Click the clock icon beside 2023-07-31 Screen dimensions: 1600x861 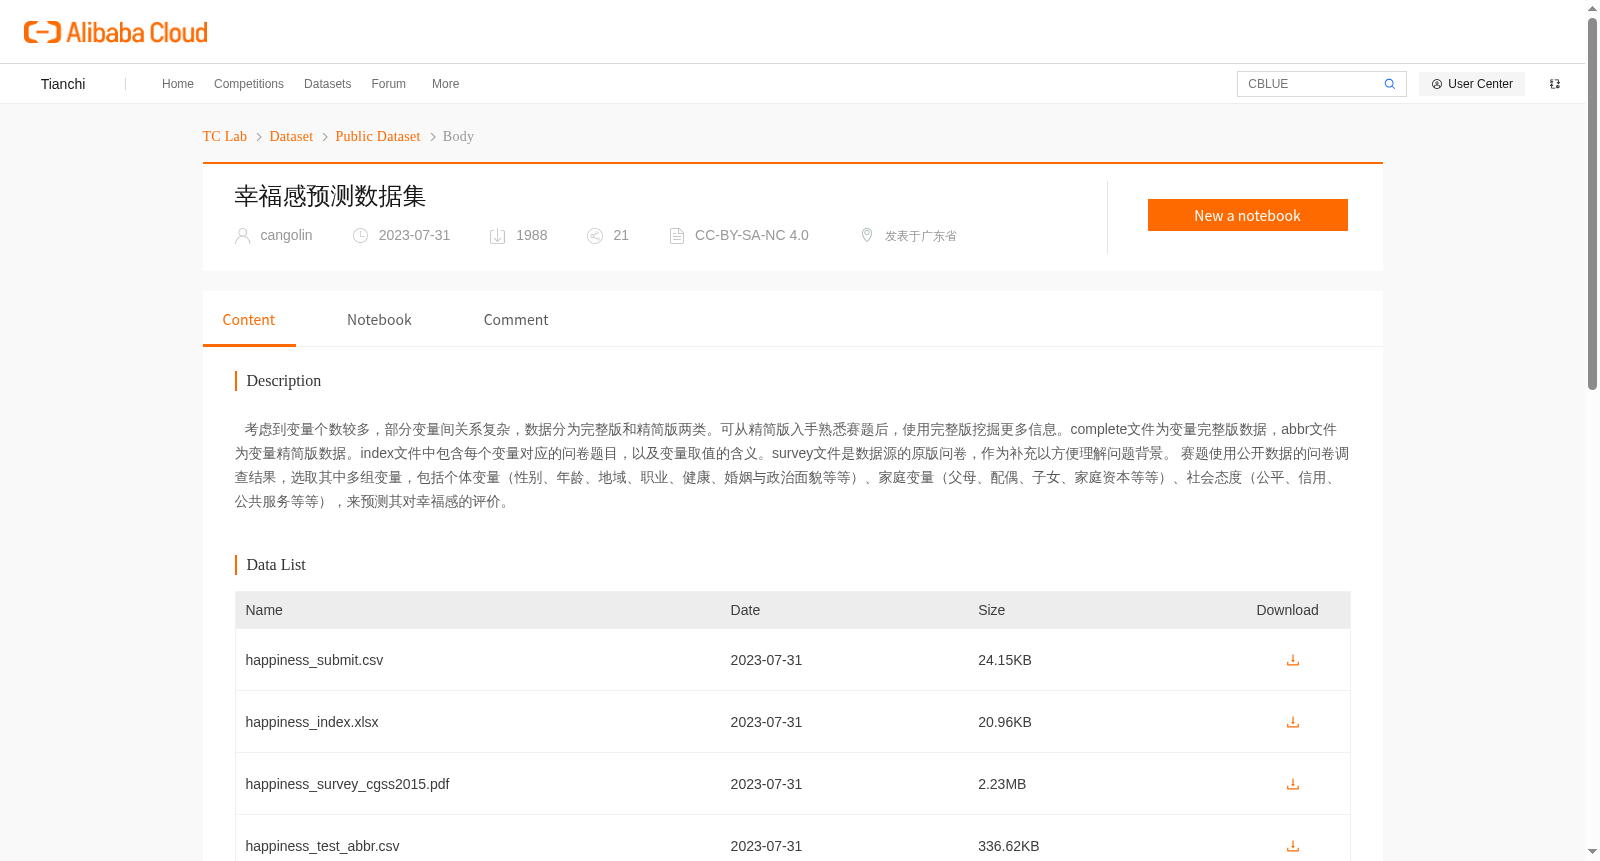360,236
